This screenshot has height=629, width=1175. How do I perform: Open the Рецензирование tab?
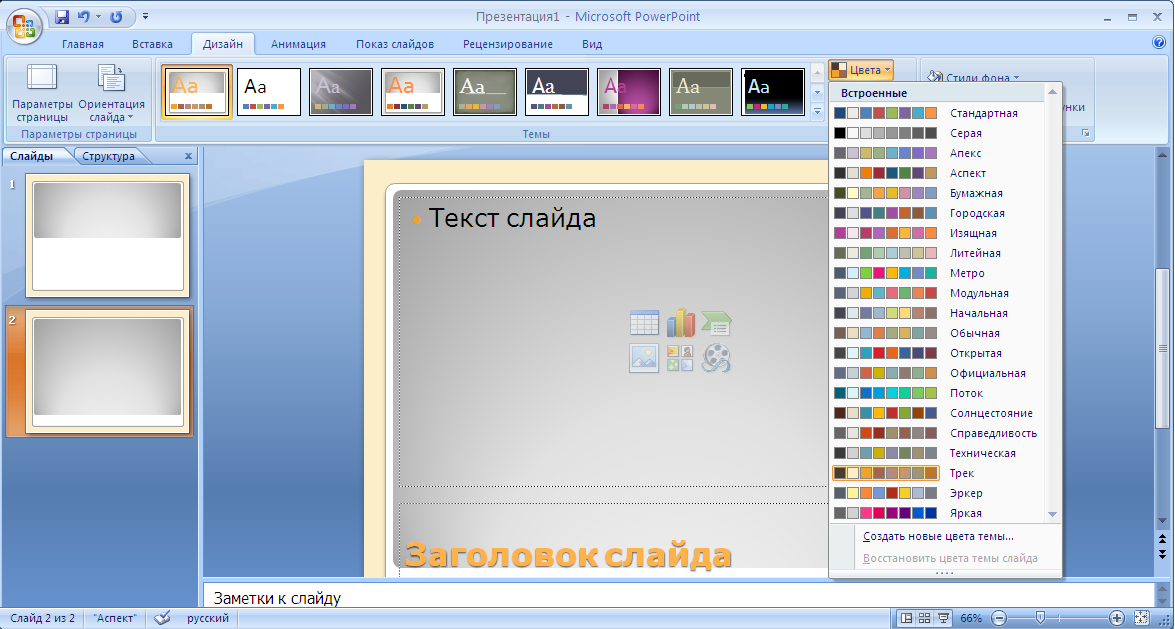click(x=507, y=44)
